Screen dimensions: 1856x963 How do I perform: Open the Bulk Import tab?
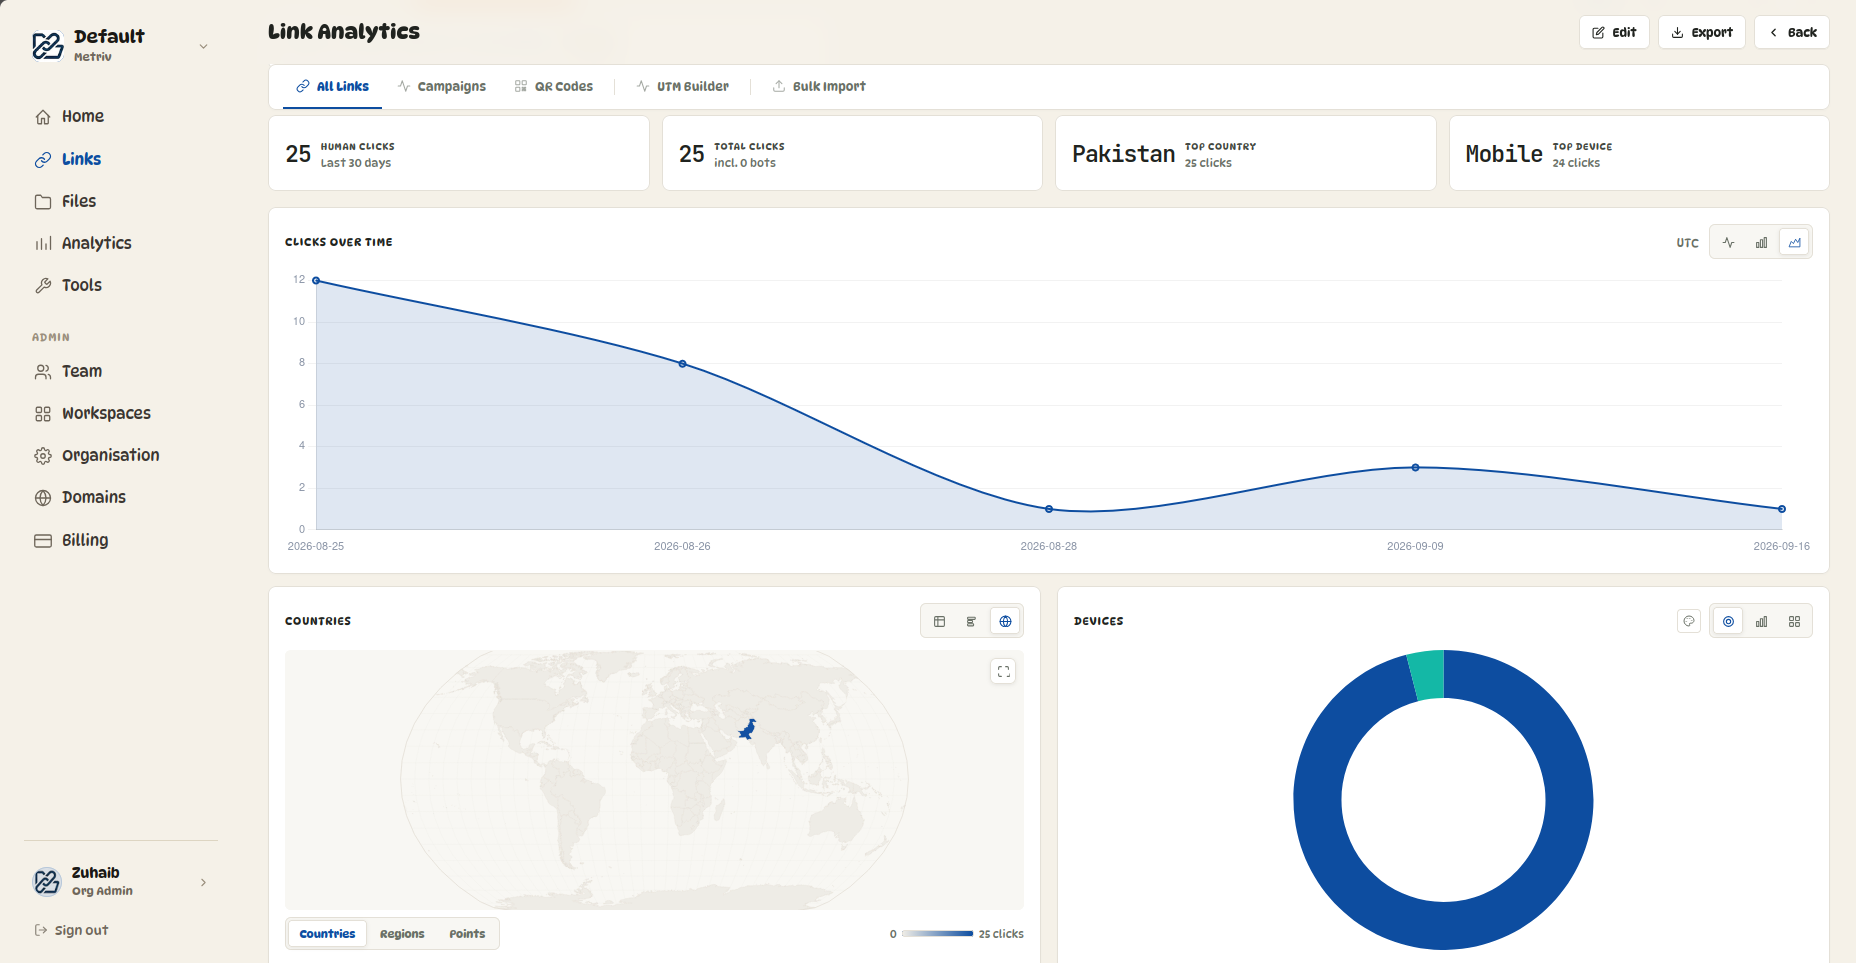click(819, 86)
